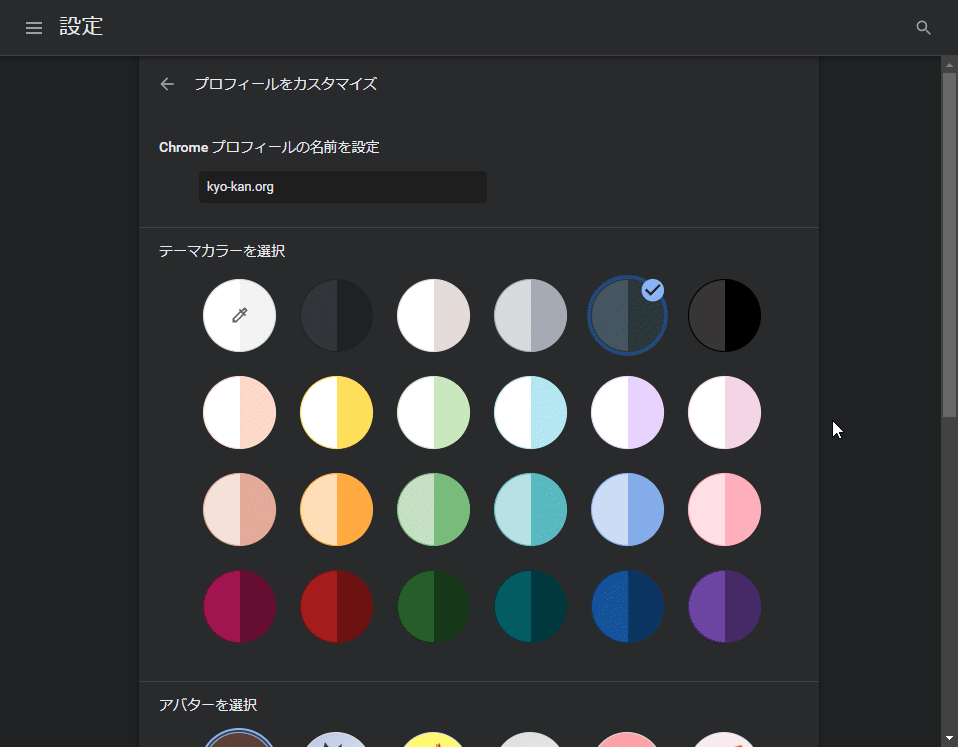Open the custom color eyedropper picker
This screenshot has height=747, width=958.
tap(240, 316)
